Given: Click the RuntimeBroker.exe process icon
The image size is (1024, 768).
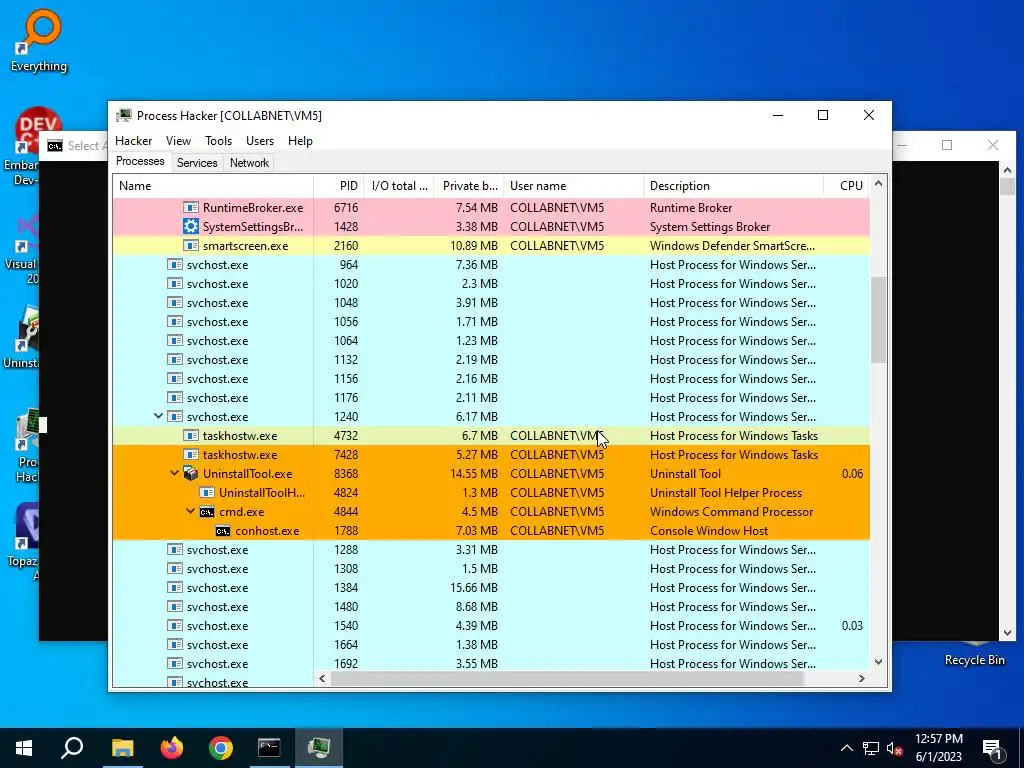Looking at the screenshot, I should pyautogui.click(x=191, y=208).
